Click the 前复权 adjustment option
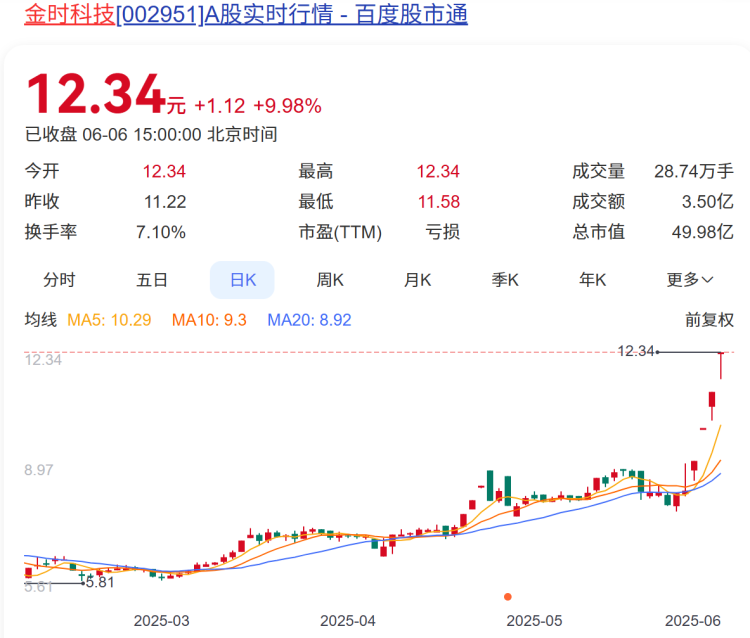The image size is (750, 638). pos(709,319)
